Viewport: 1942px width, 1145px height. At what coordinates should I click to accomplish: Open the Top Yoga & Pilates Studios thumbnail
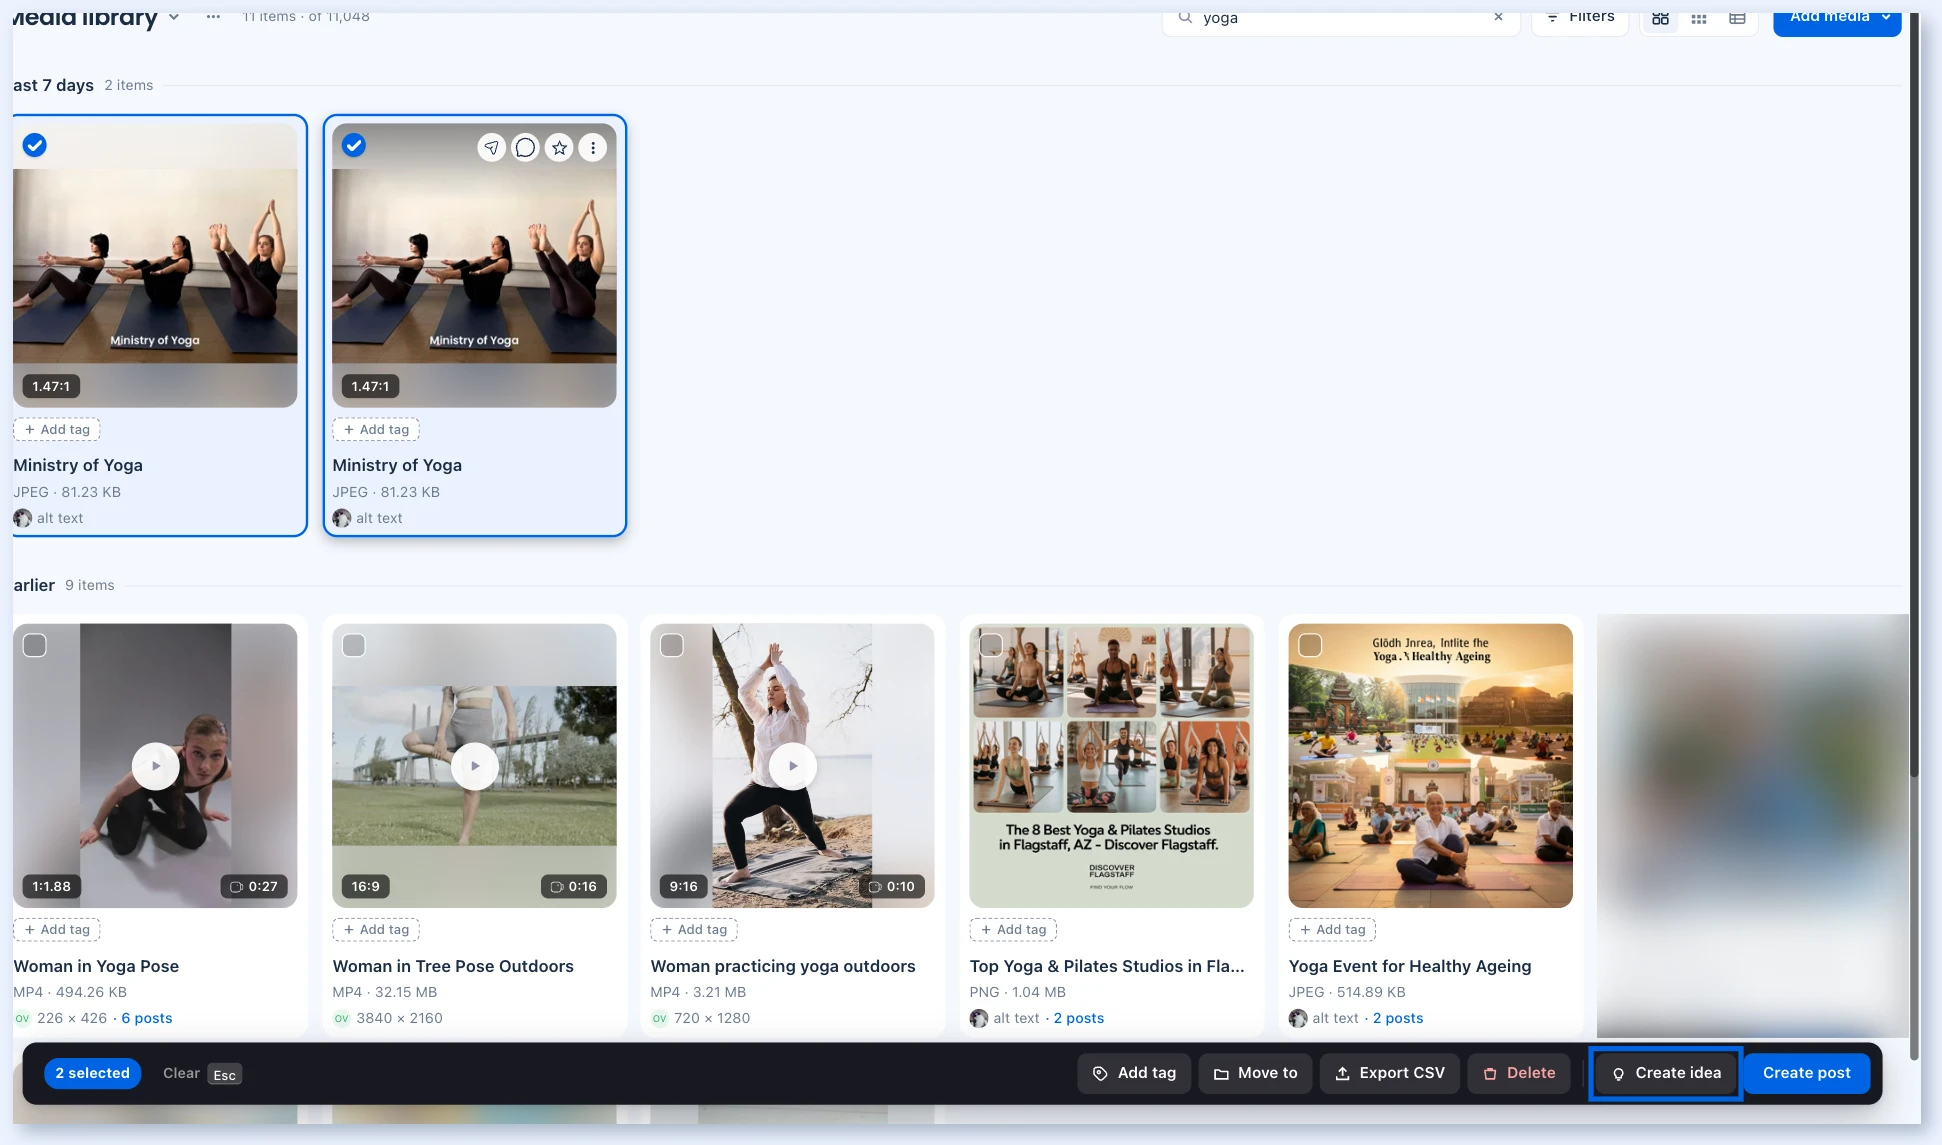coord(1111,766)
